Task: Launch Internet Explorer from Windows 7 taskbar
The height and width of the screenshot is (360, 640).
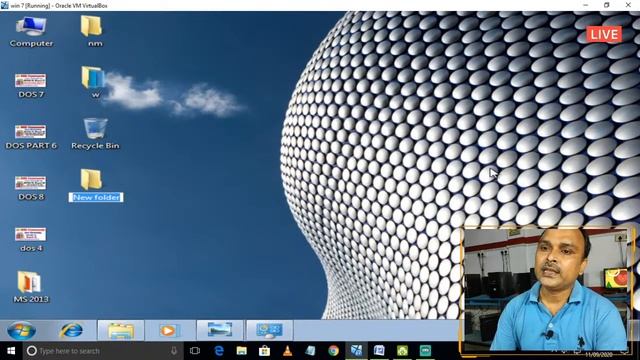Action: (x=71, y=330)
